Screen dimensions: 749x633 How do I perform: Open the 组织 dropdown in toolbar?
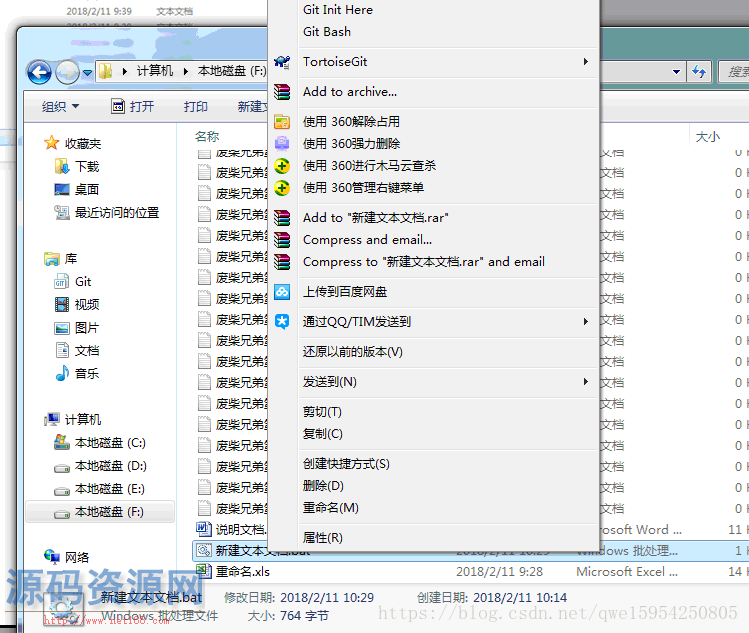(60, 107)
